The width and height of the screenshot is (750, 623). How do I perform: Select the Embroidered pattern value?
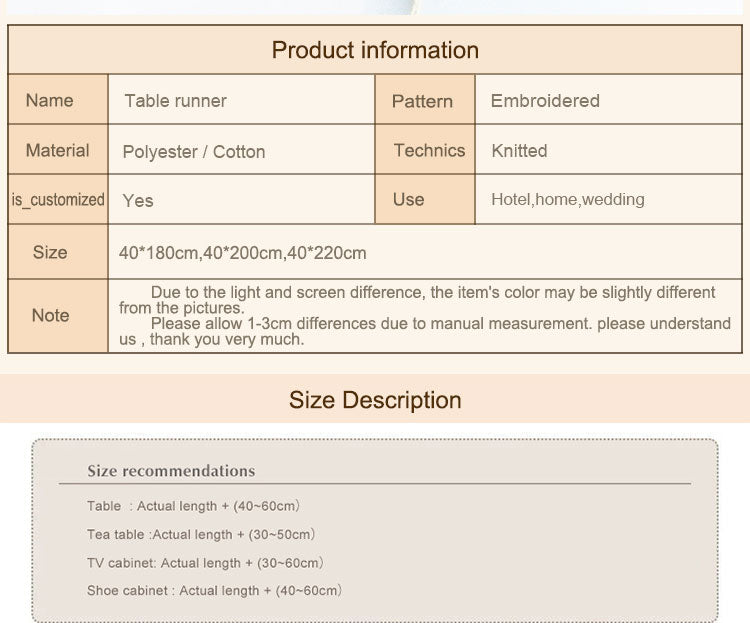coord(545,101)
